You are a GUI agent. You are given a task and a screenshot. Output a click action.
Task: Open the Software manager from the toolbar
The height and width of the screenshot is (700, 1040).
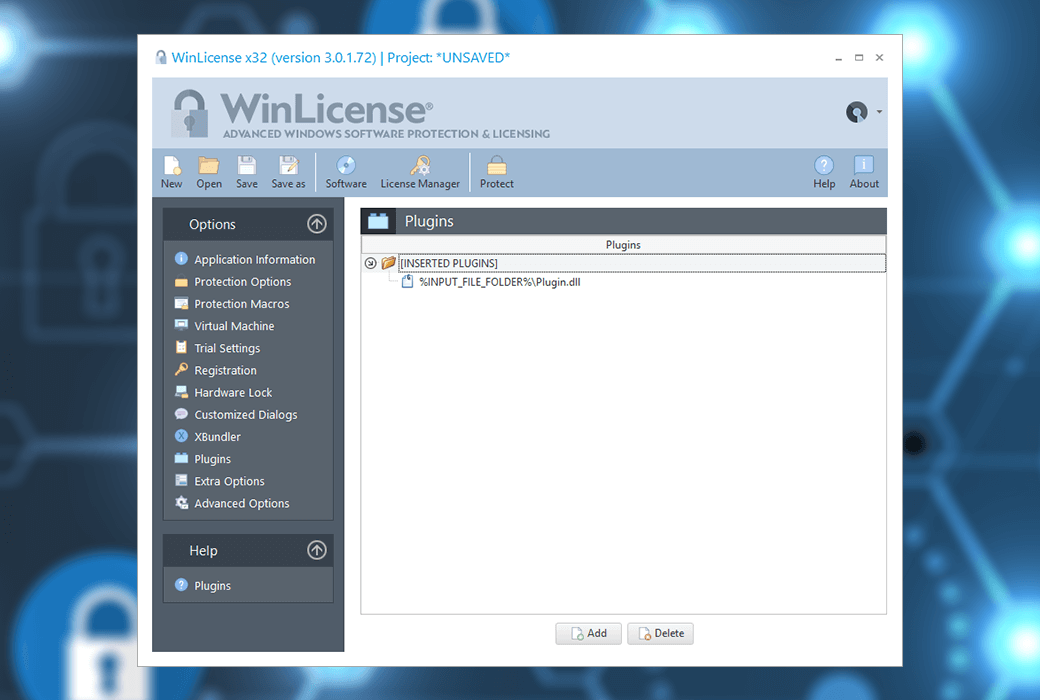pyautogui.click(x=345, y=171)
